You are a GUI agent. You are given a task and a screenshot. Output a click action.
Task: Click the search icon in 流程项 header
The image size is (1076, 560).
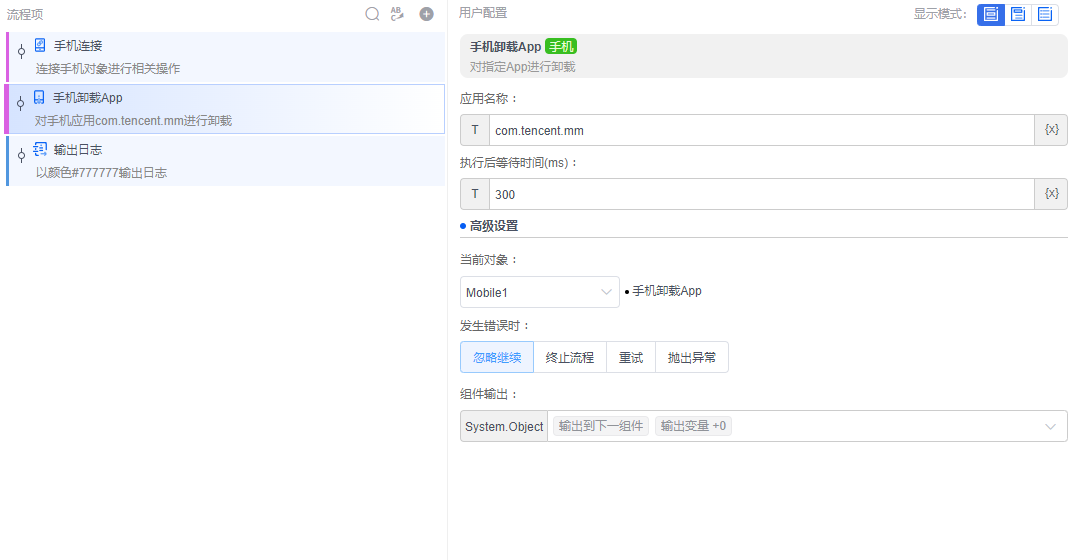point(372,14)
